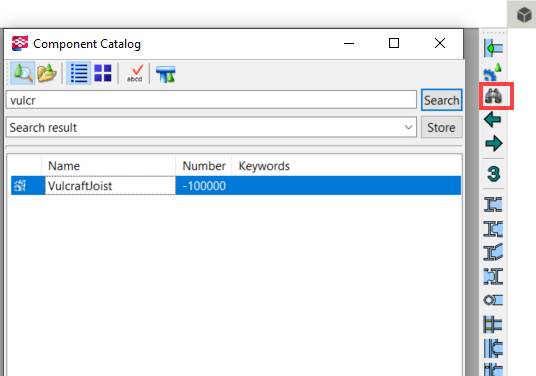Click the double-line plate connection icon
This screenshot has width=536, height=376.
tap(493, 324)
